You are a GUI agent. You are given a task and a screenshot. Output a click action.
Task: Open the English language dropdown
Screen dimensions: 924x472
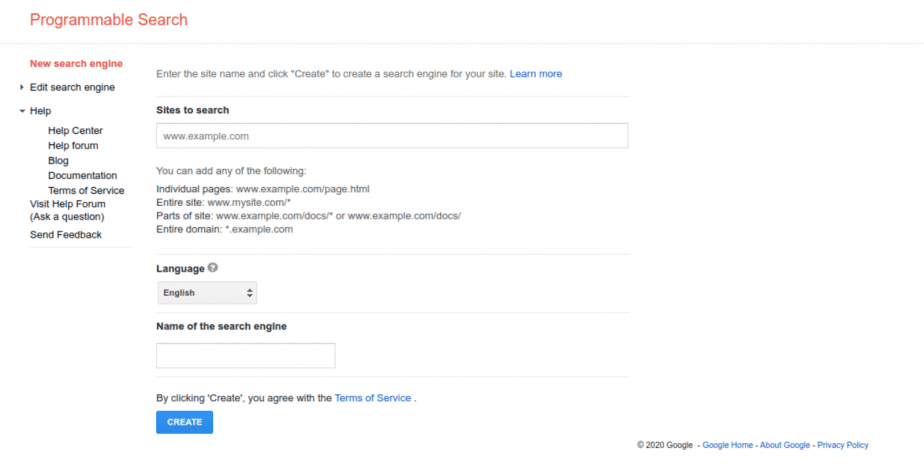(x=207, y=293)
